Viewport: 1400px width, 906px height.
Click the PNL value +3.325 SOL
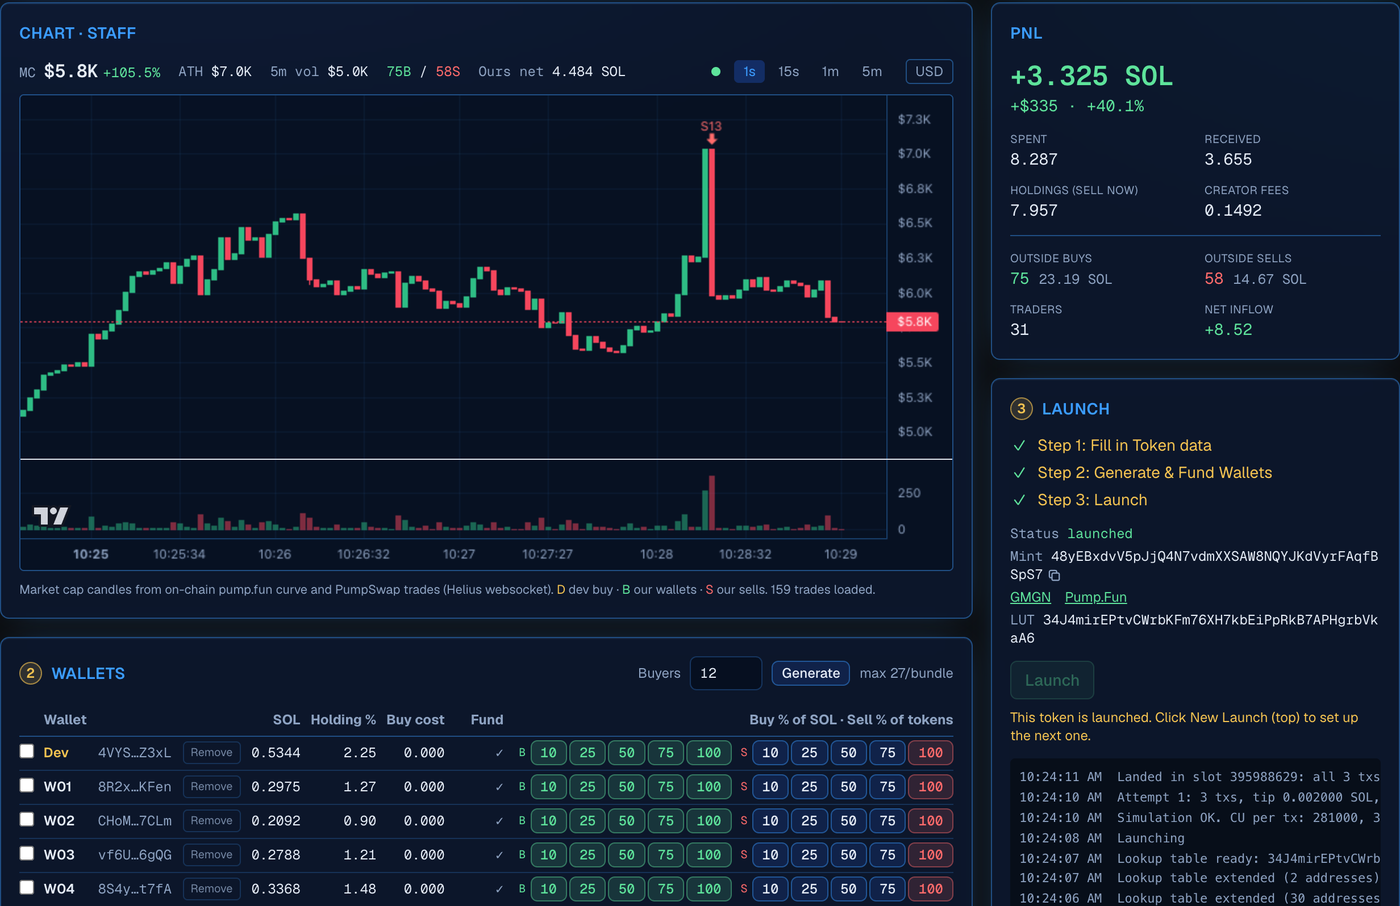click(1091, 77)
